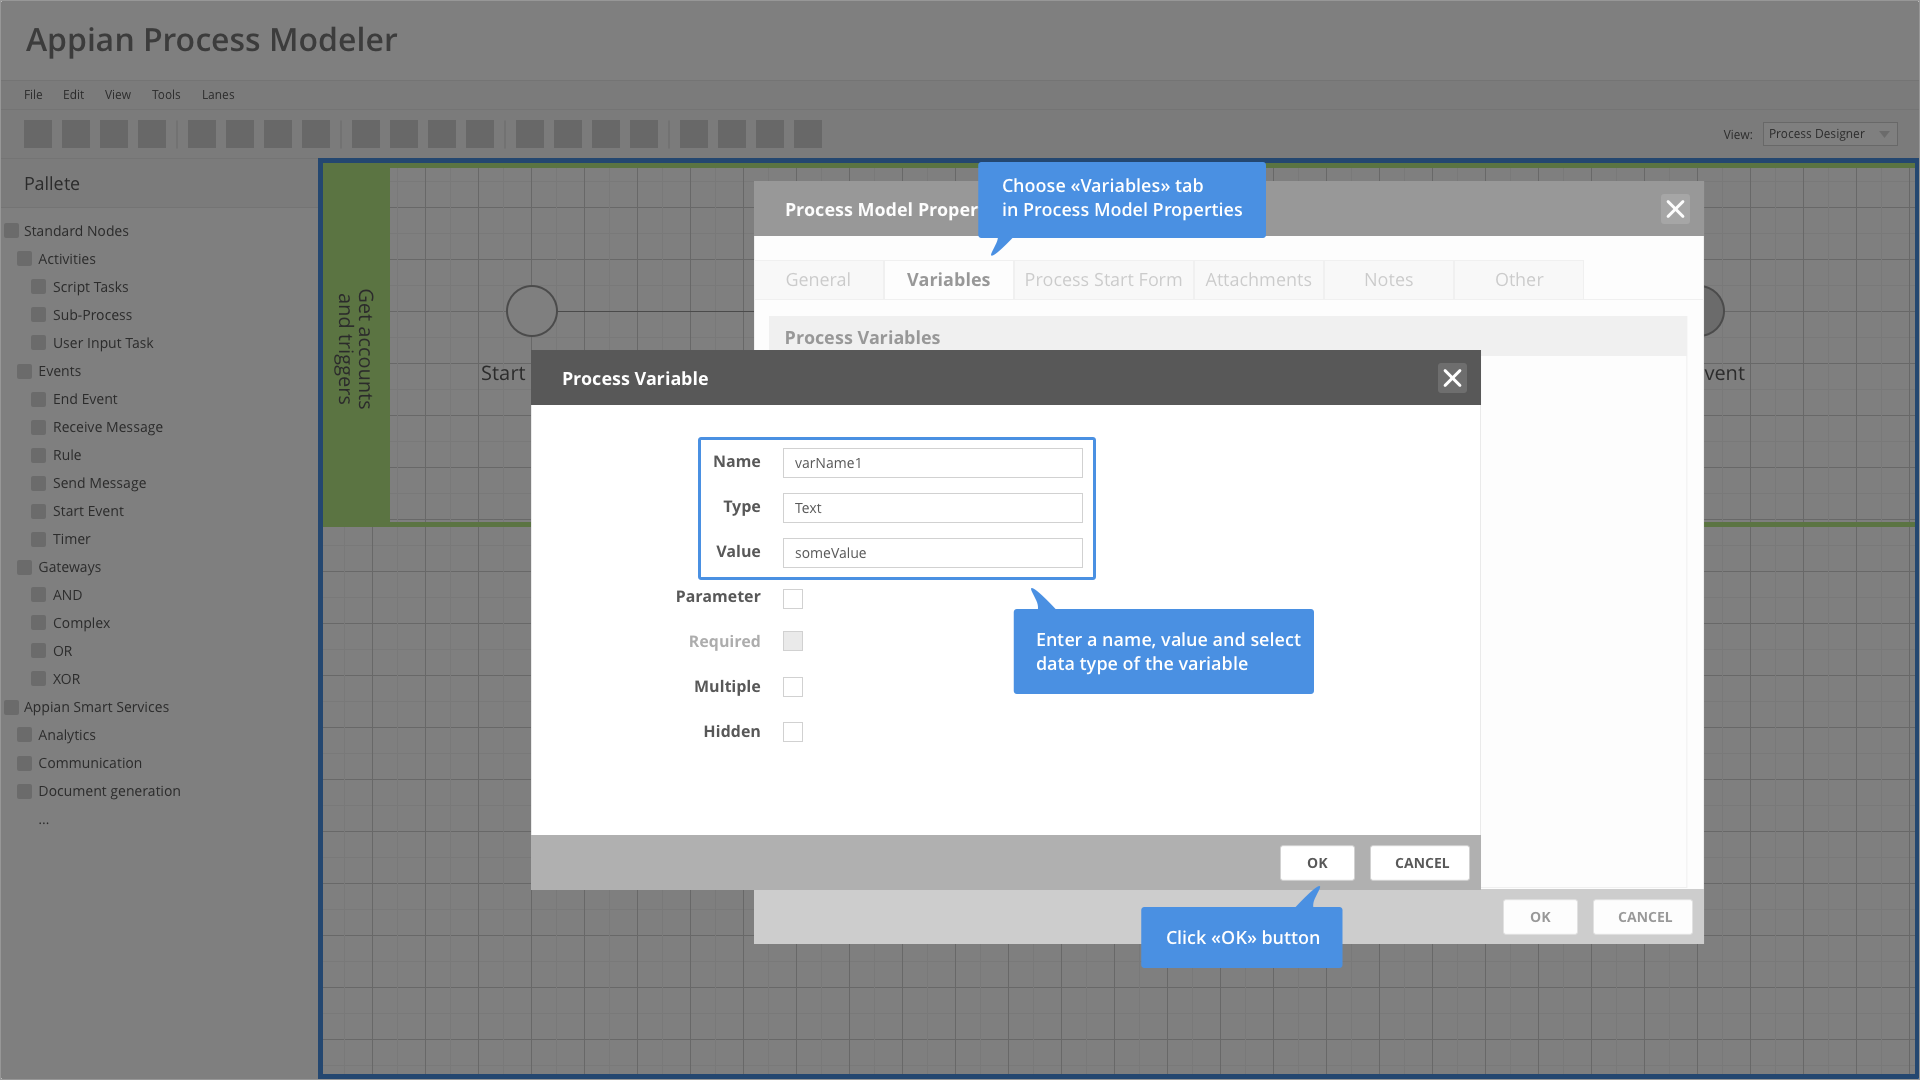Switch to the Process Start Form tab
The width and height of the screenshot is (1920, 1080).
[1103, 280]
